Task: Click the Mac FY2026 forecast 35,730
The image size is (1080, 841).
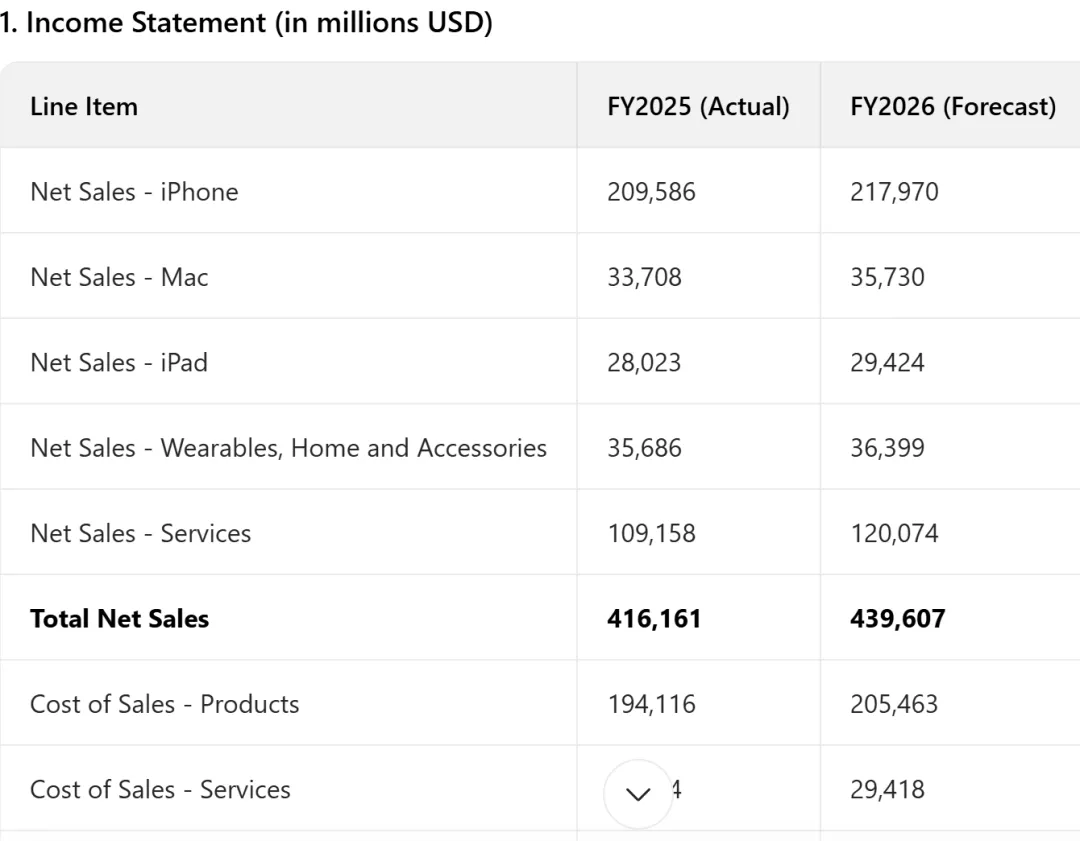Action: point(887,277)
